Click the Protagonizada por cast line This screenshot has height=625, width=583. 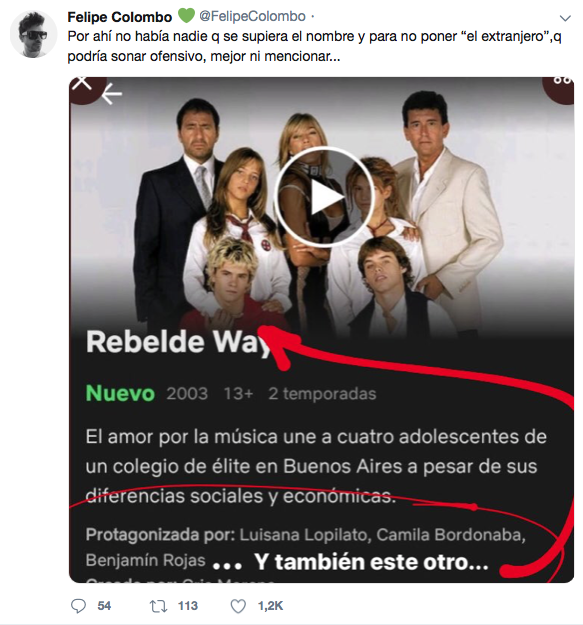306,547
